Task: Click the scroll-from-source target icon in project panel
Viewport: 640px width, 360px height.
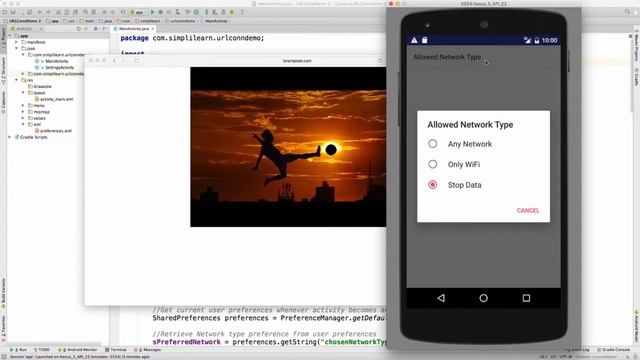Action: (x=79, y=29)
